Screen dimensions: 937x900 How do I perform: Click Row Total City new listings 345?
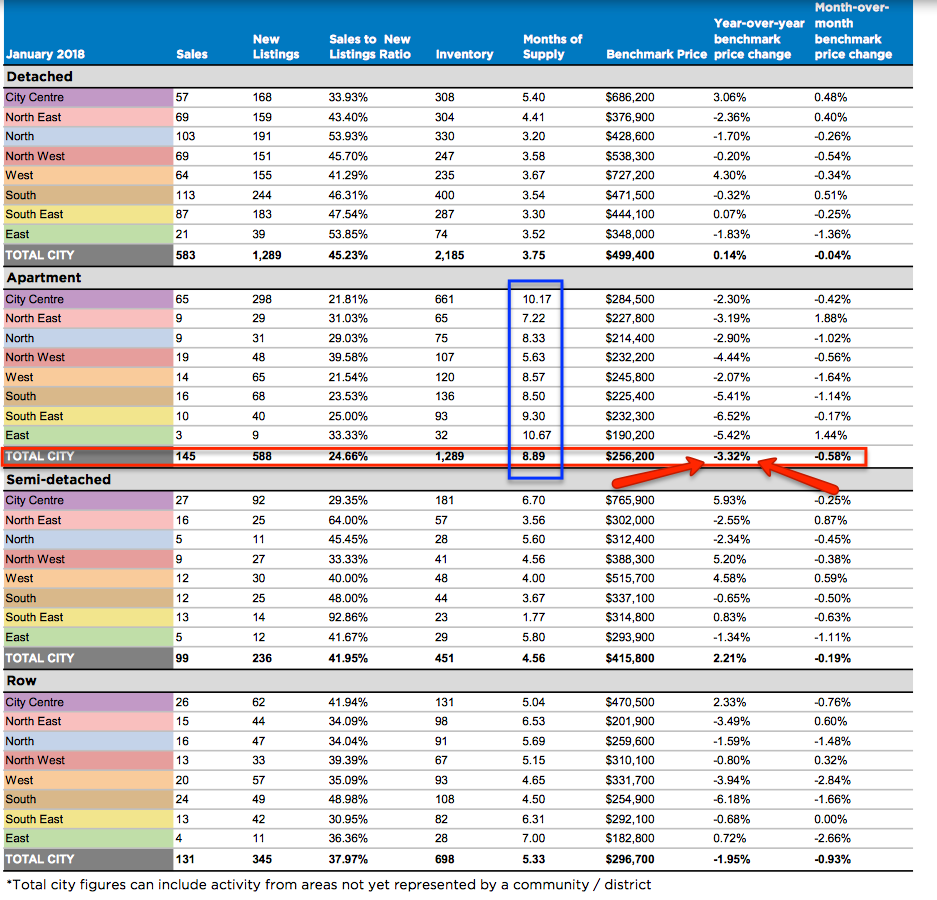(262, 859)
